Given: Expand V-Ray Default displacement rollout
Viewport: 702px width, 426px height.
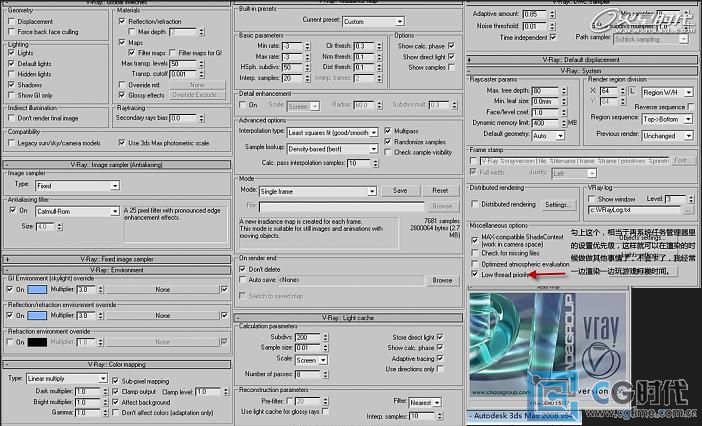Looking at the screenshot, I should (x=582, y=60).
